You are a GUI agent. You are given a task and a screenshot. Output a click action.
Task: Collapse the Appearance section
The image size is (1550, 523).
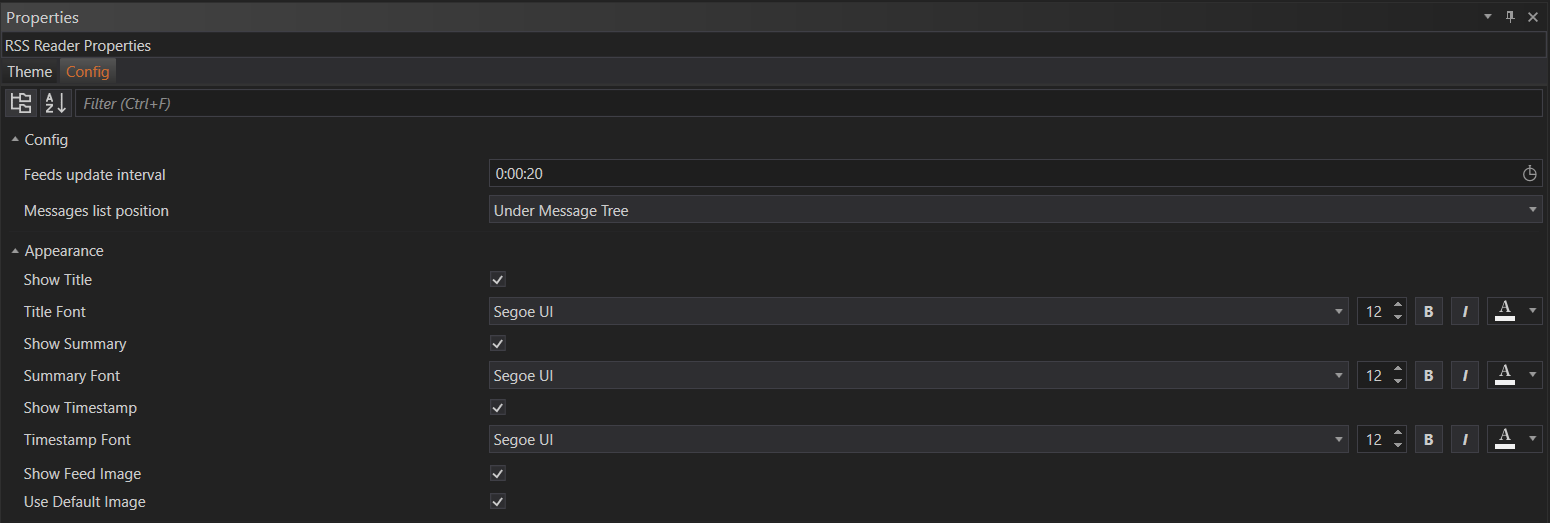[x=15, y=251]
